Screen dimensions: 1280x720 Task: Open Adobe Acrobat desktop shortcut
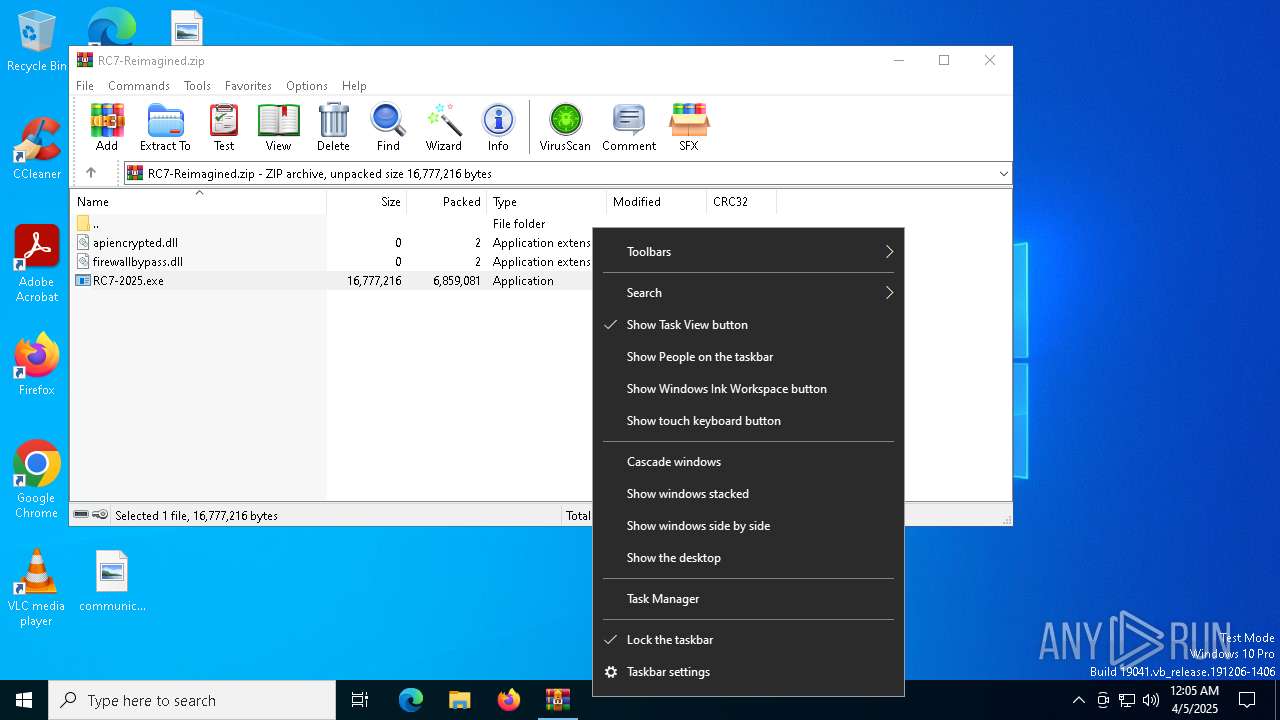36,264
